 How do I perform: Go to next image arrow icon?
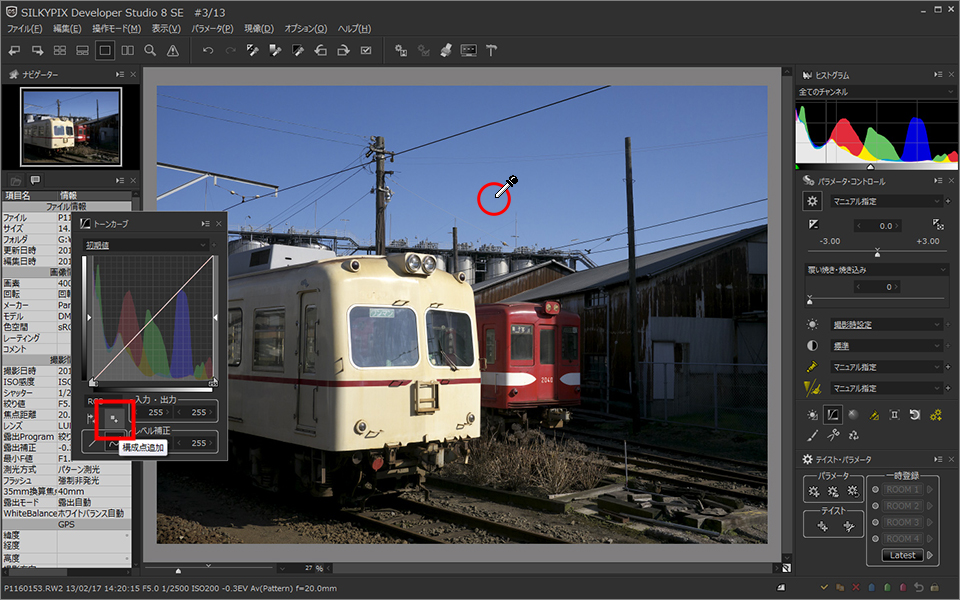(x=36, y=50)
